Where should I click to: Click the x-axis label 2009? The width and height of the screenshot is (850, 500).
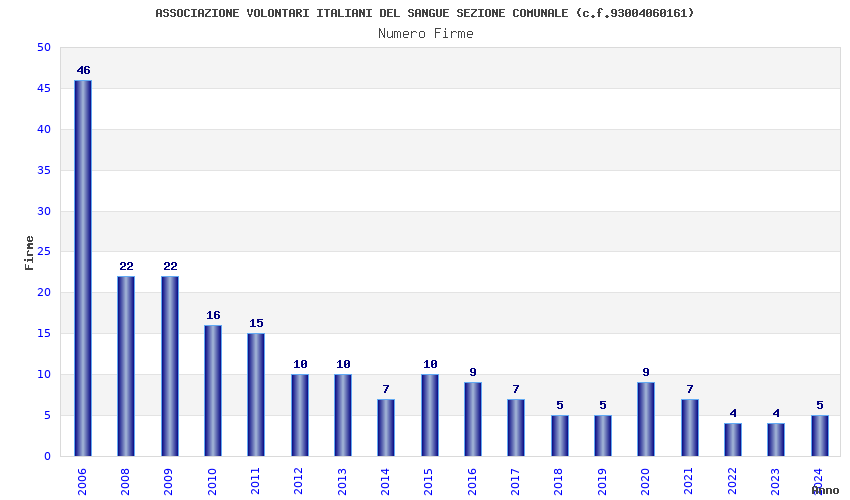click(x=169, y=482)
